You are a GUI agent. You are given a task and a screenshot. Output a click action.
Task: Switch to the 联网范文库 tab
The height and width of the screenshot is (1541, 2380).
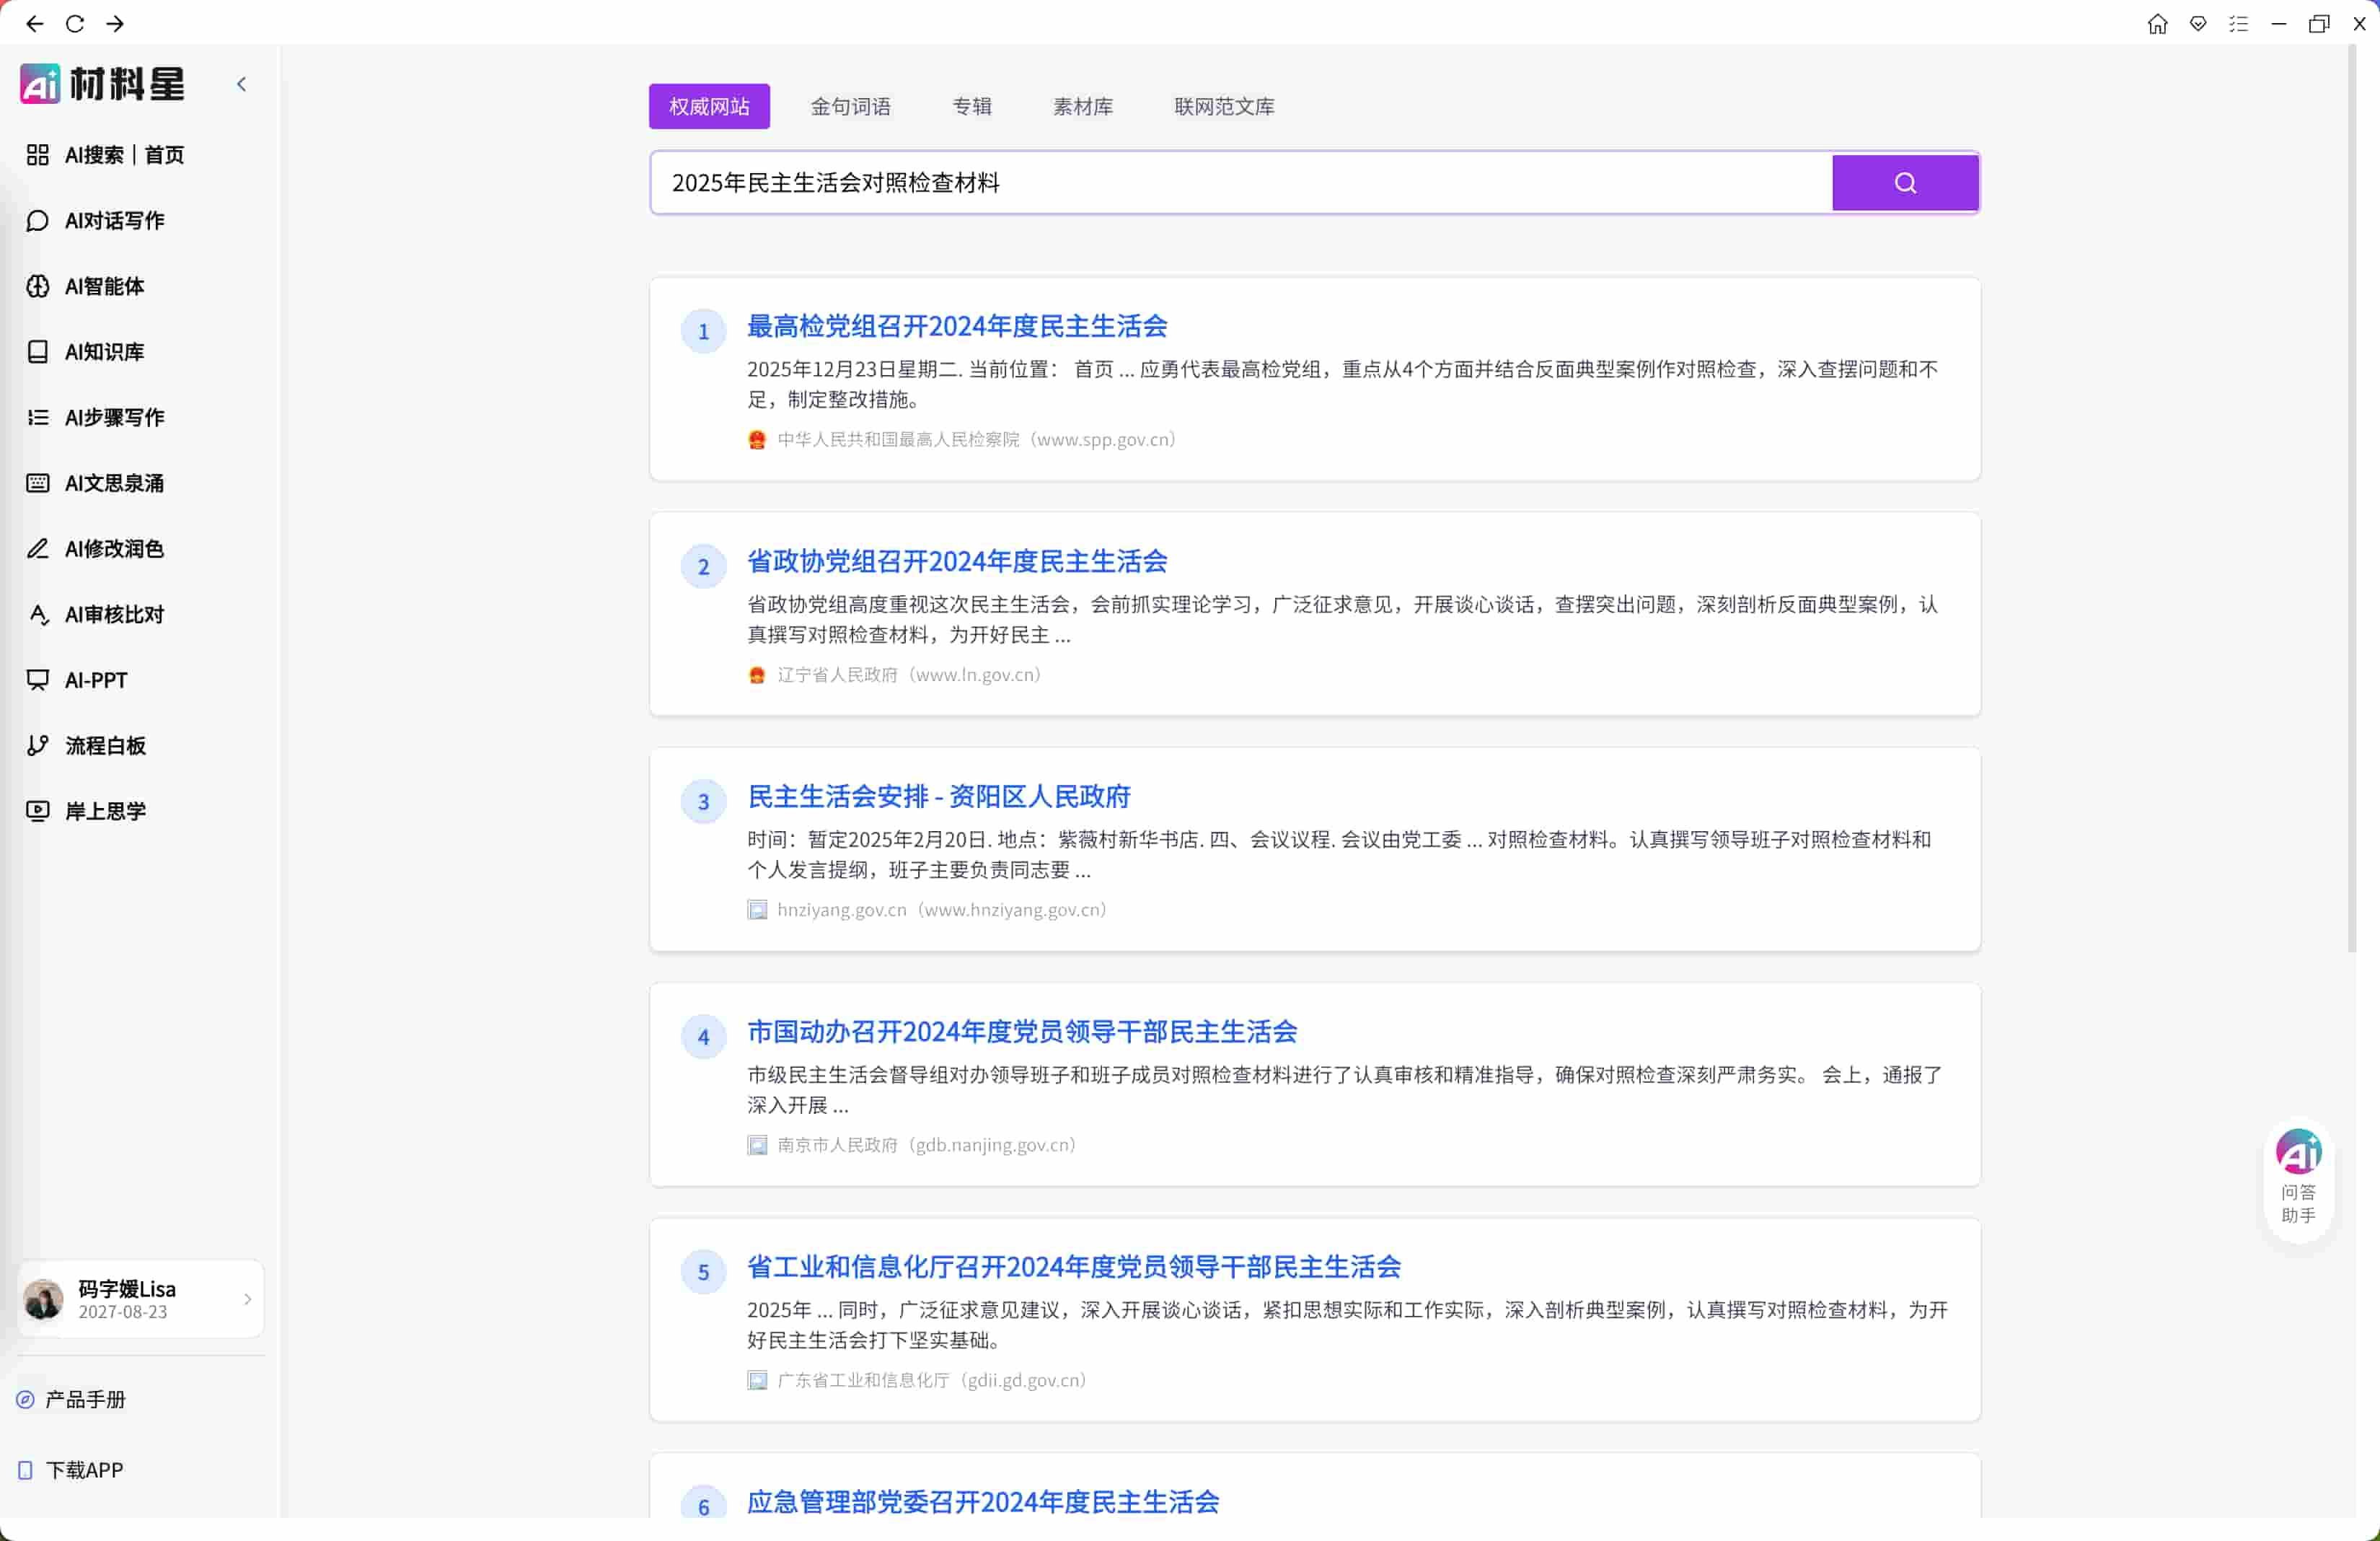[x=1224, y=106]
